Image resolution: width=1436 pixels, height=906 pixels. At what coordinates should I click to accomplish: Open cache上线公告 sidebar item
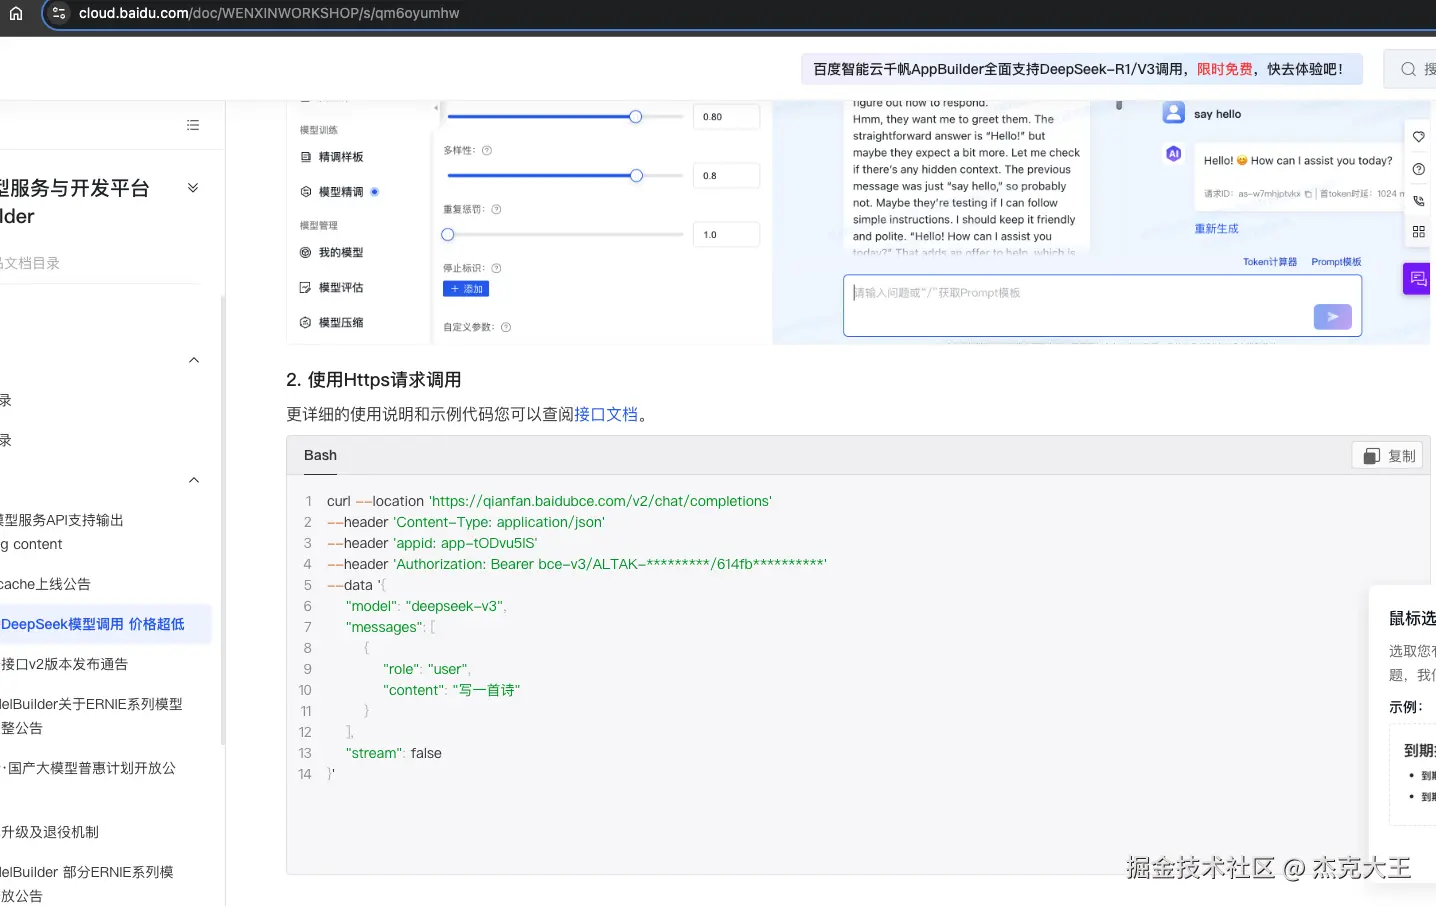click(x=45, y=584)
